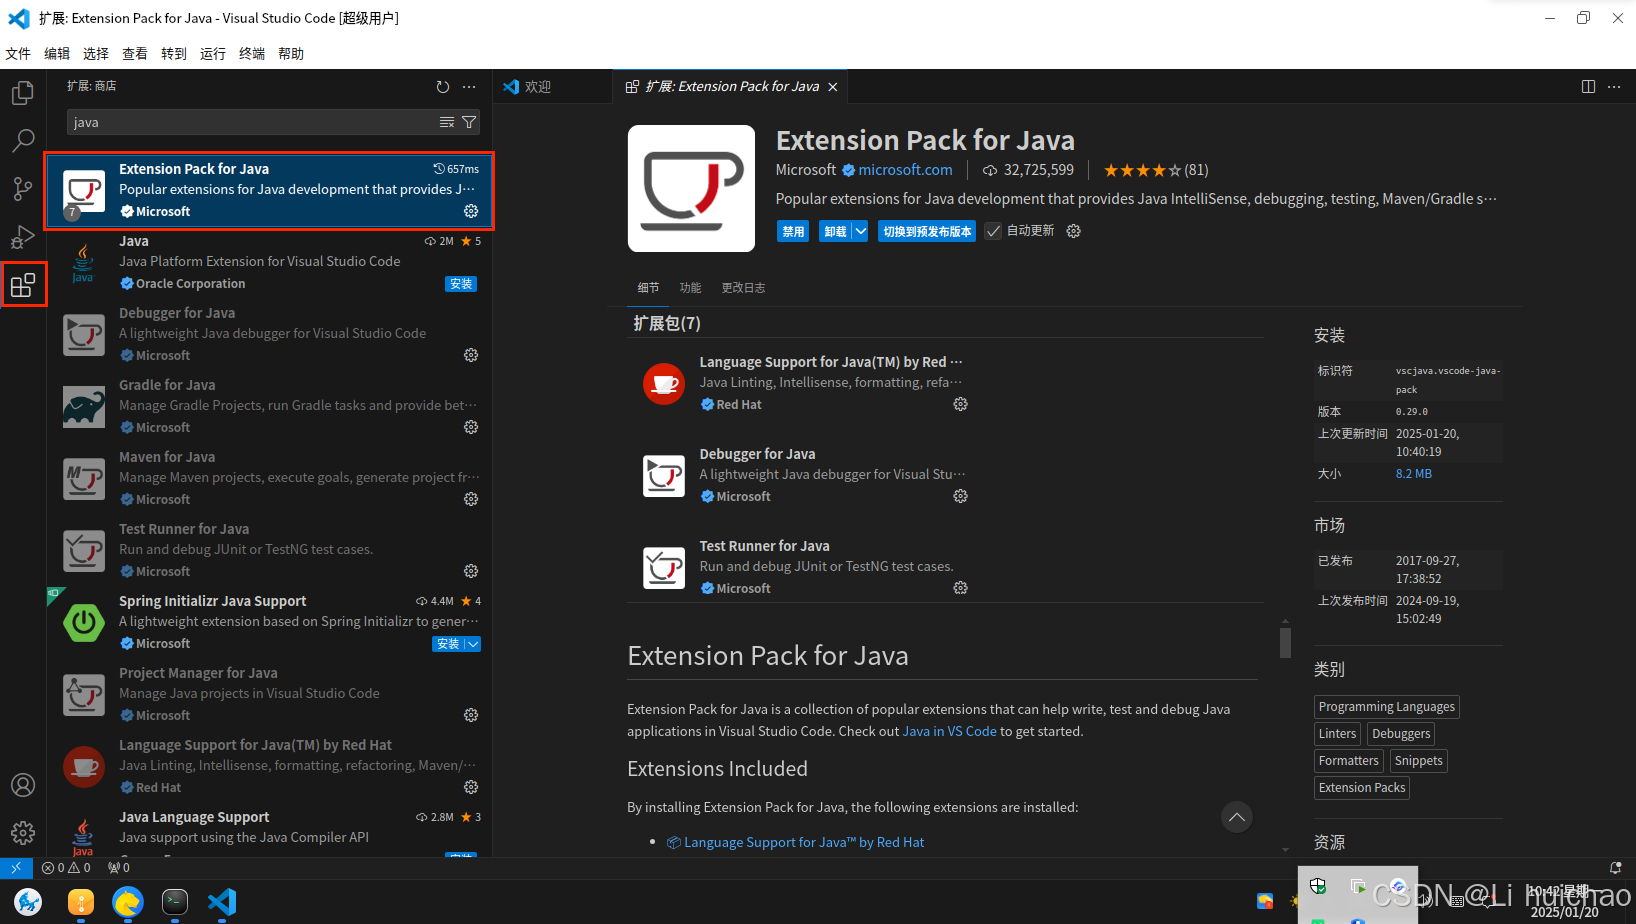The image size is (1636, 924).
Task: Click the scroll-to-top arrow button
Action: pyautogui.click(x=1237, y=817)
